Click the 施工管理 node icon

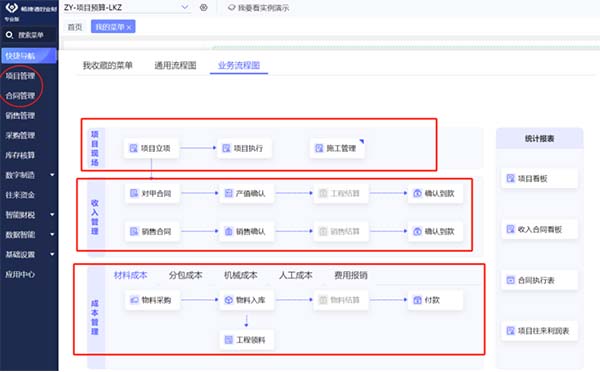coord(318,148)
